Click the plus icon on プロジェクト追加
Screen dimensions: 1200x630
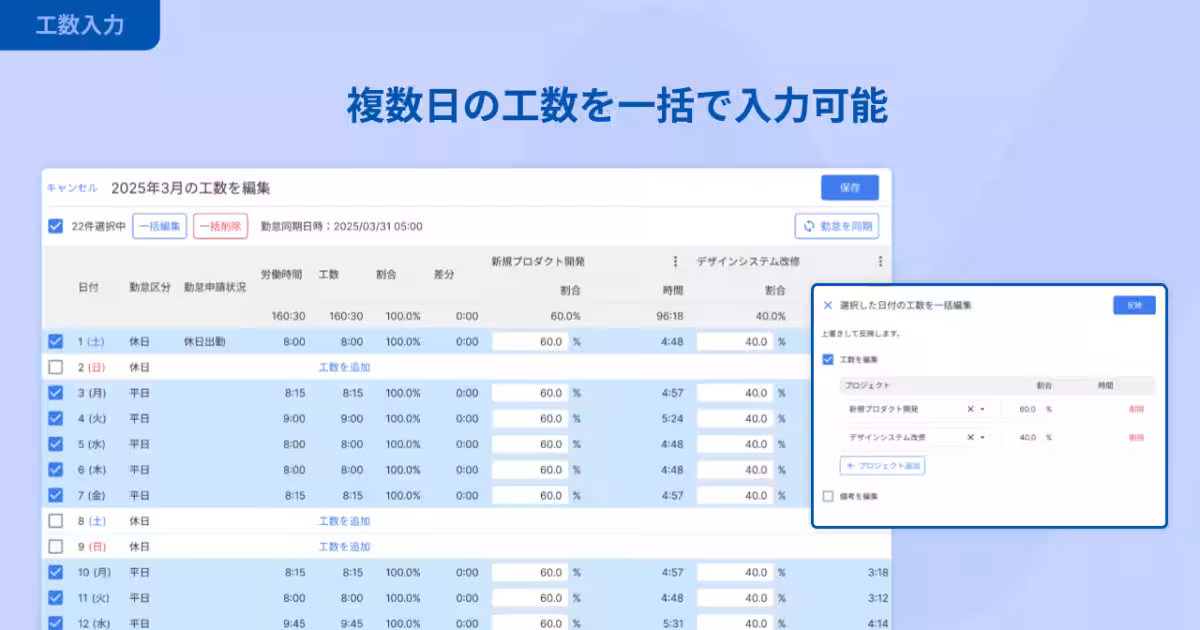pyautogui.click(x=850, y=466)
